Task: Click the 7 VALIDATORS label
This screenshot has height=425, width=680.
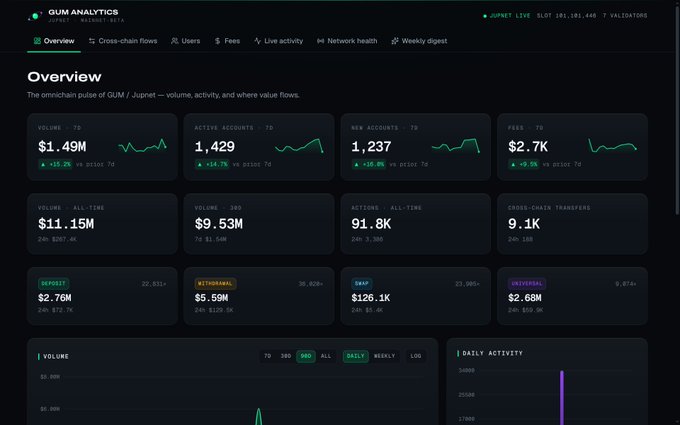Action: (x=625, y=16)
